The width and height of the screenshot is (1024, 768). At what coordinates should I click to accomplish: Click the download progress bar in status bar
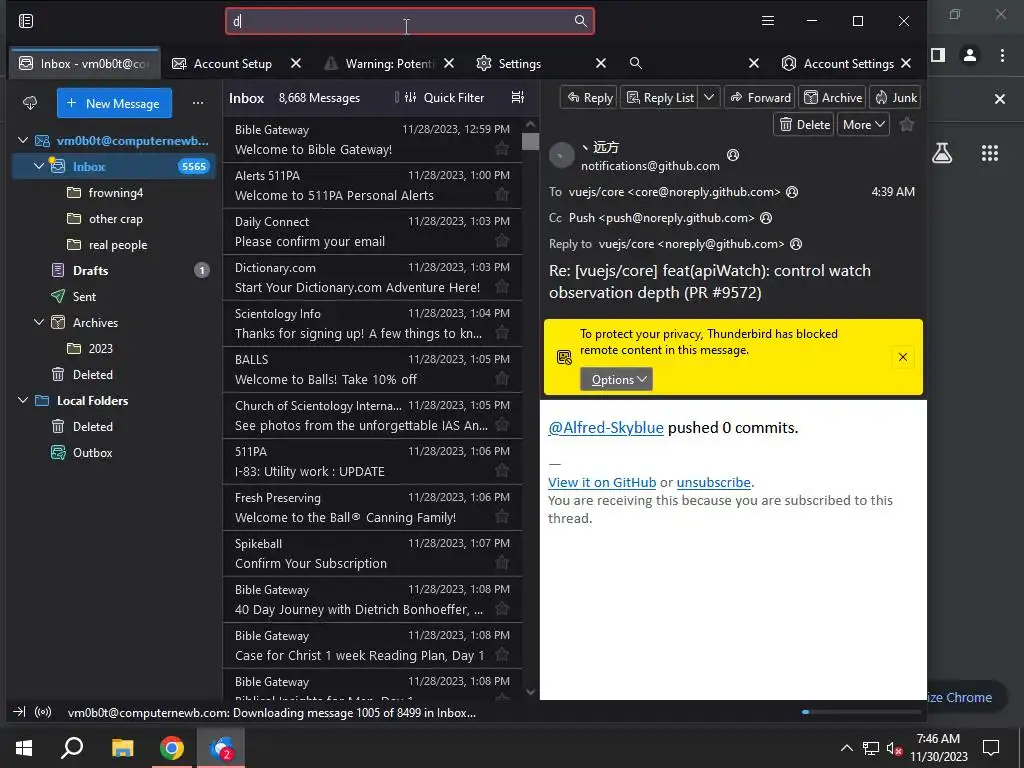[861, 712]
